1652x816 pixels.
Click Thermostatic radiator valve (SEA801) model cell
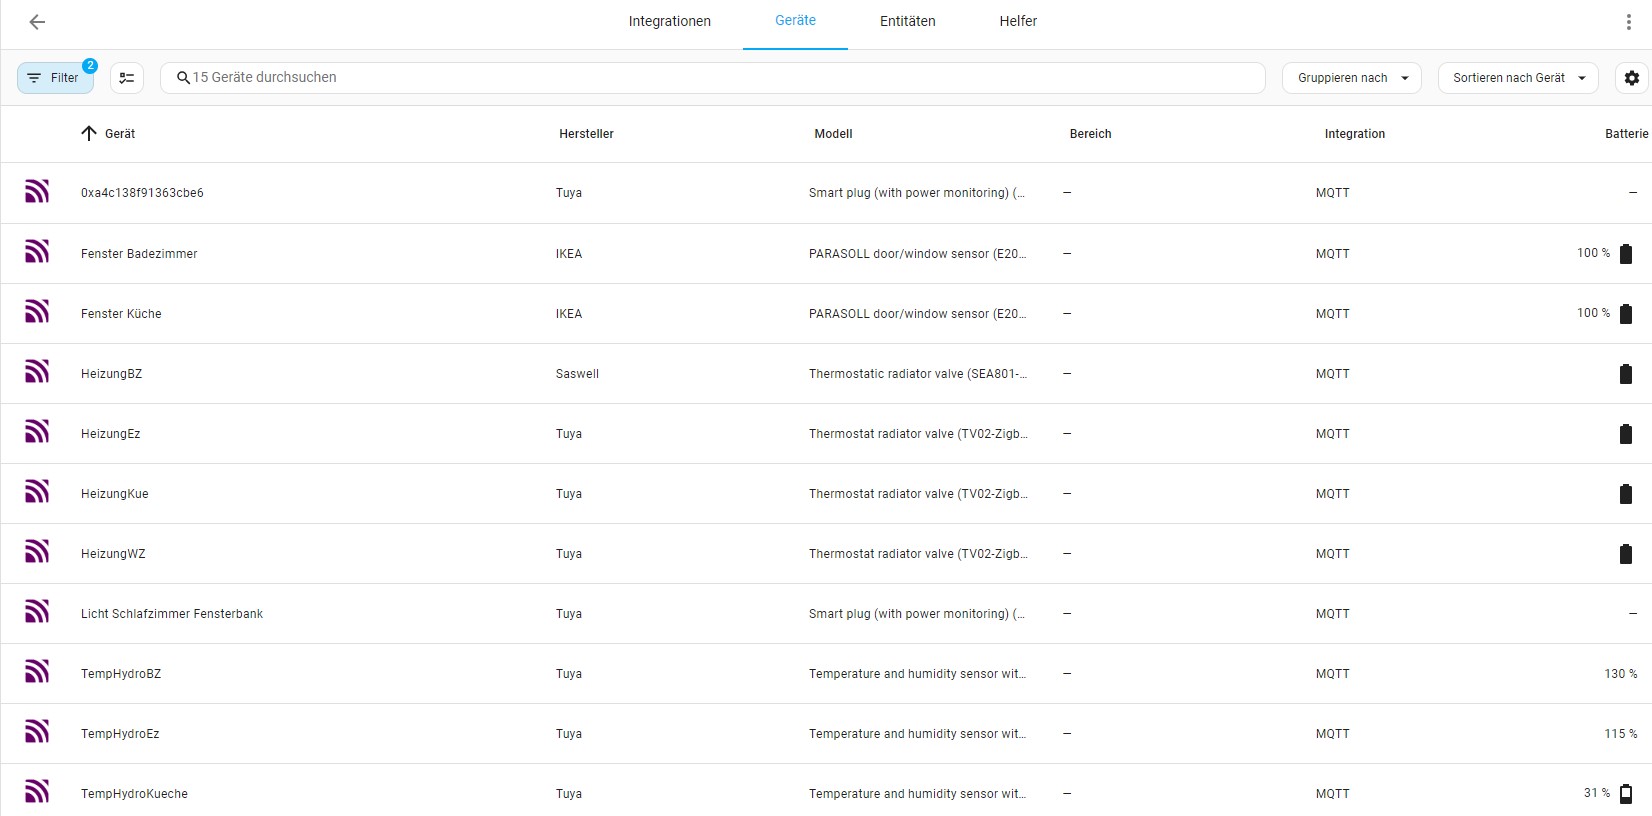(918, 374)
